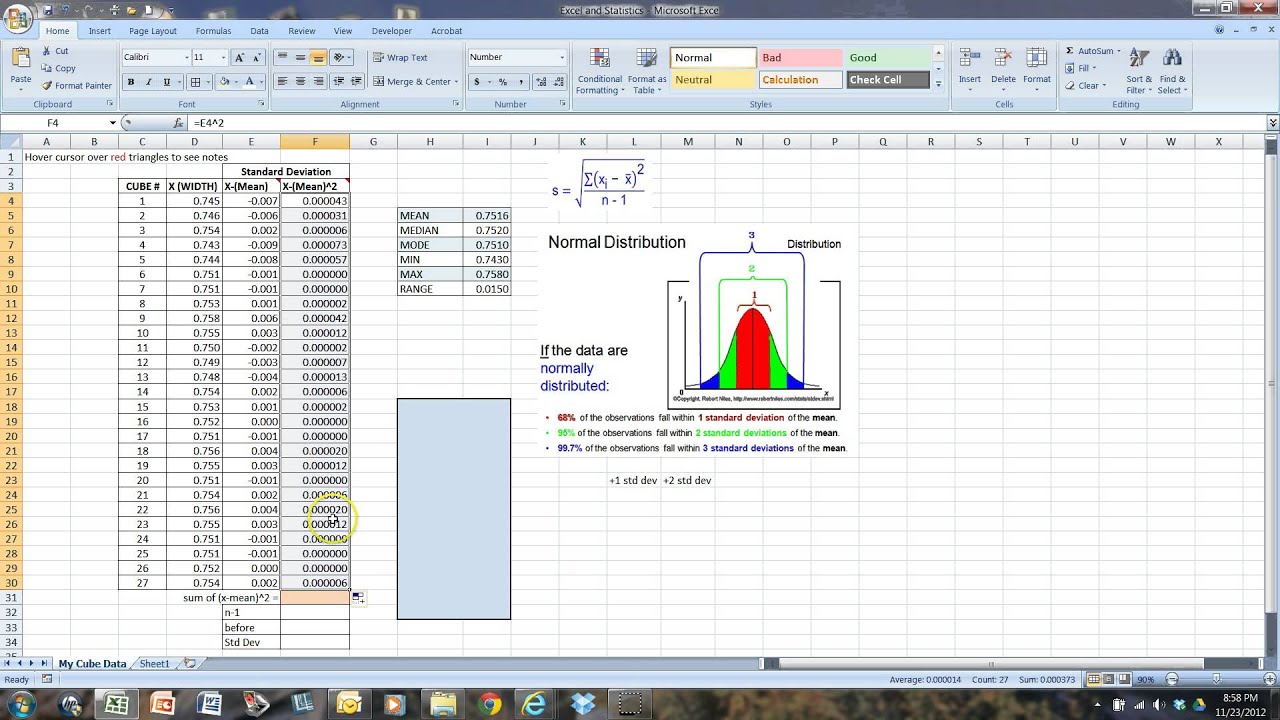Expand the cell Styles gallery
Viewport: 1280px width, 720px height.
(x=938, y=84)
